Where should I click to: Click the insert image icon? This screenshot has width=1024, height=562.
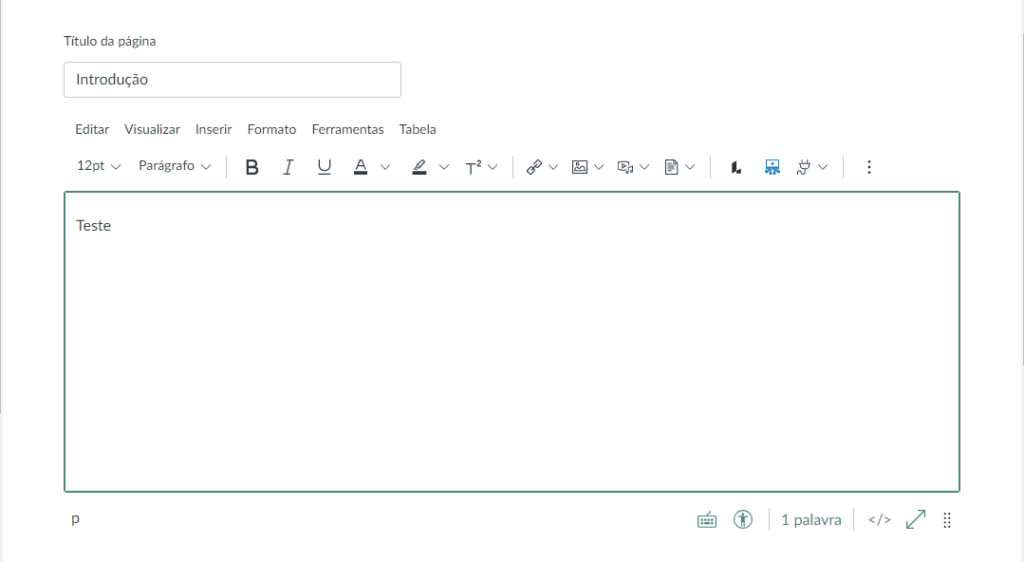[579, 167]
